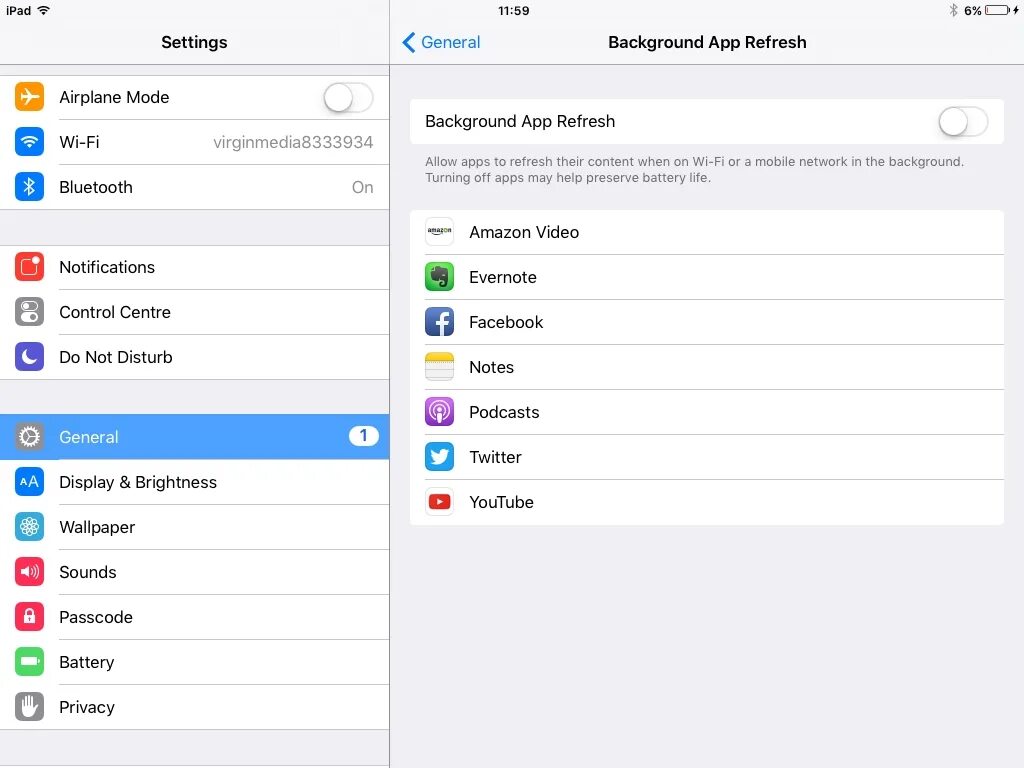1024x768 pixels.
Task: Tap the Background App Refresh page title
Action: pyautogui.click(x=707, y=42)
